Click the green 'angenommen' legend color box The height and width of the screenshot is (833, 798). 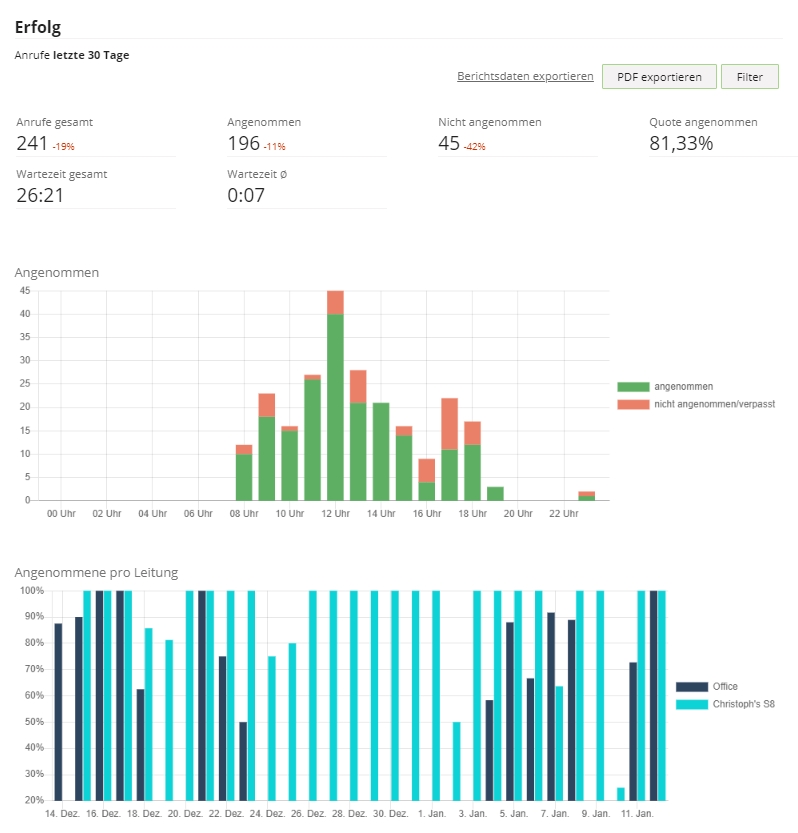coord(633,386)
